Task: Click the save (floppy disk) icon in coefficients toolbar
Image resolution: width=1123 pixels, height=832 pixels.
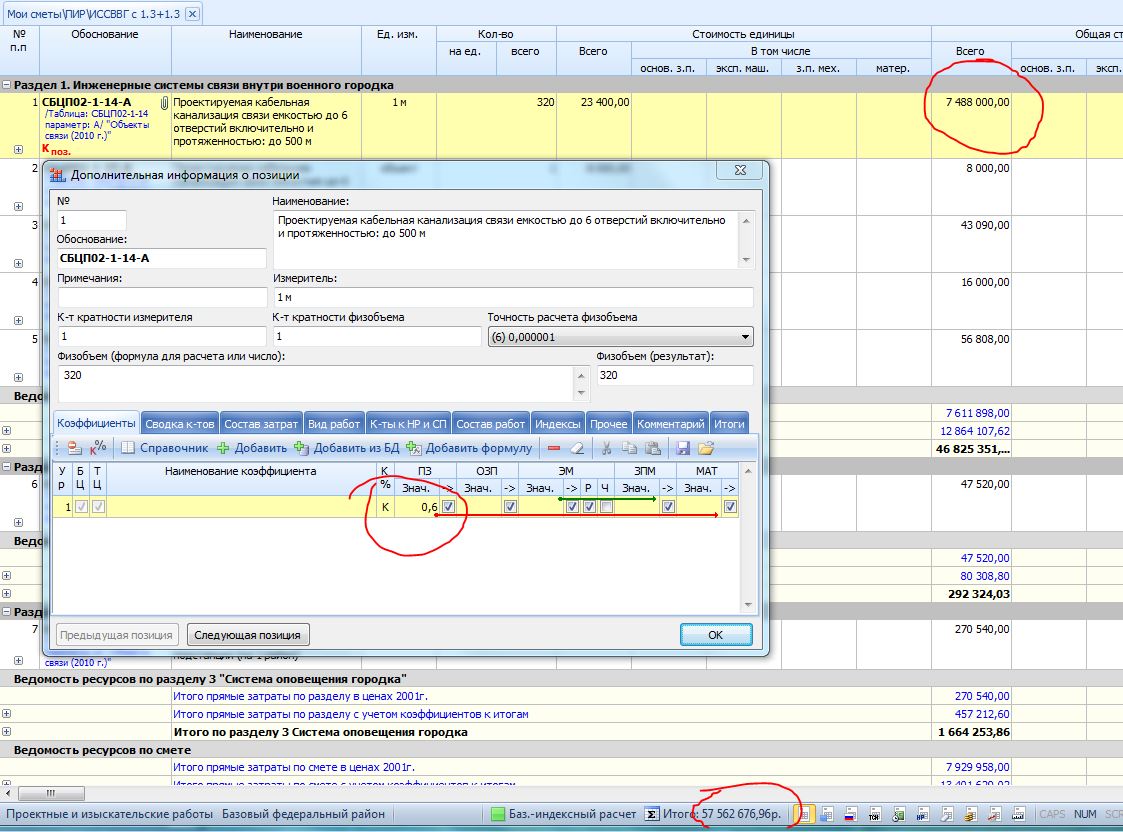Action: [x=683, y=448]
